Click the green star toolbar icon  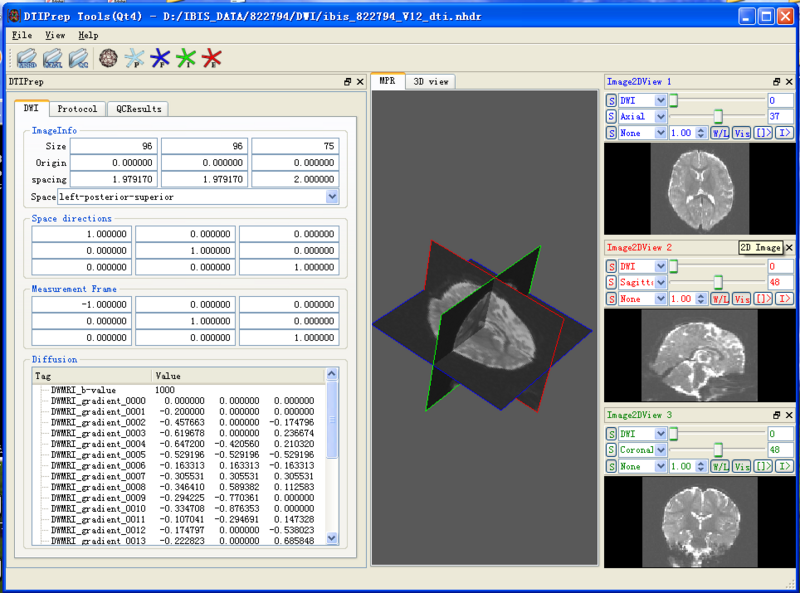(x=184, y=57)
